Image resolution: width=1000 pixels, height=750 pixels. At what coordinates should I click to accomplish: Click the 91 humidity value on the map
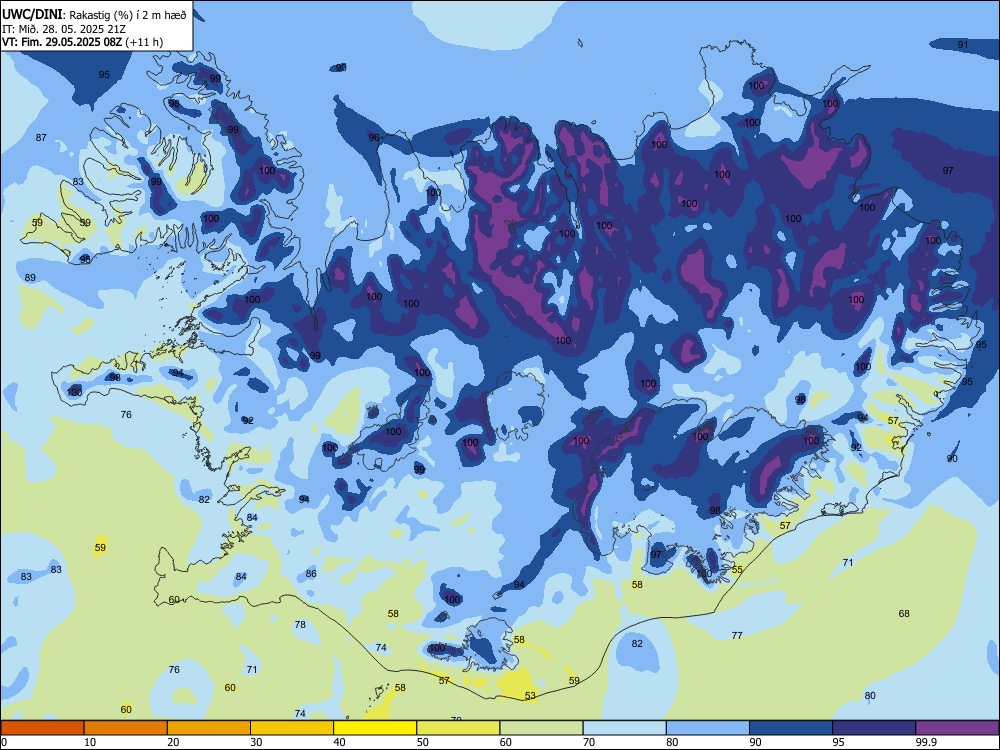[x=963, y=45]
